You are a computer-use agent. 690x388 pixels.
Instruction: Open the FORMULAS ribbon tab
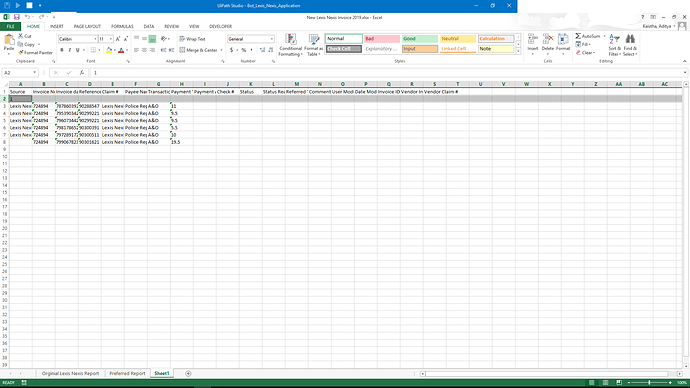tap(122, 26)
